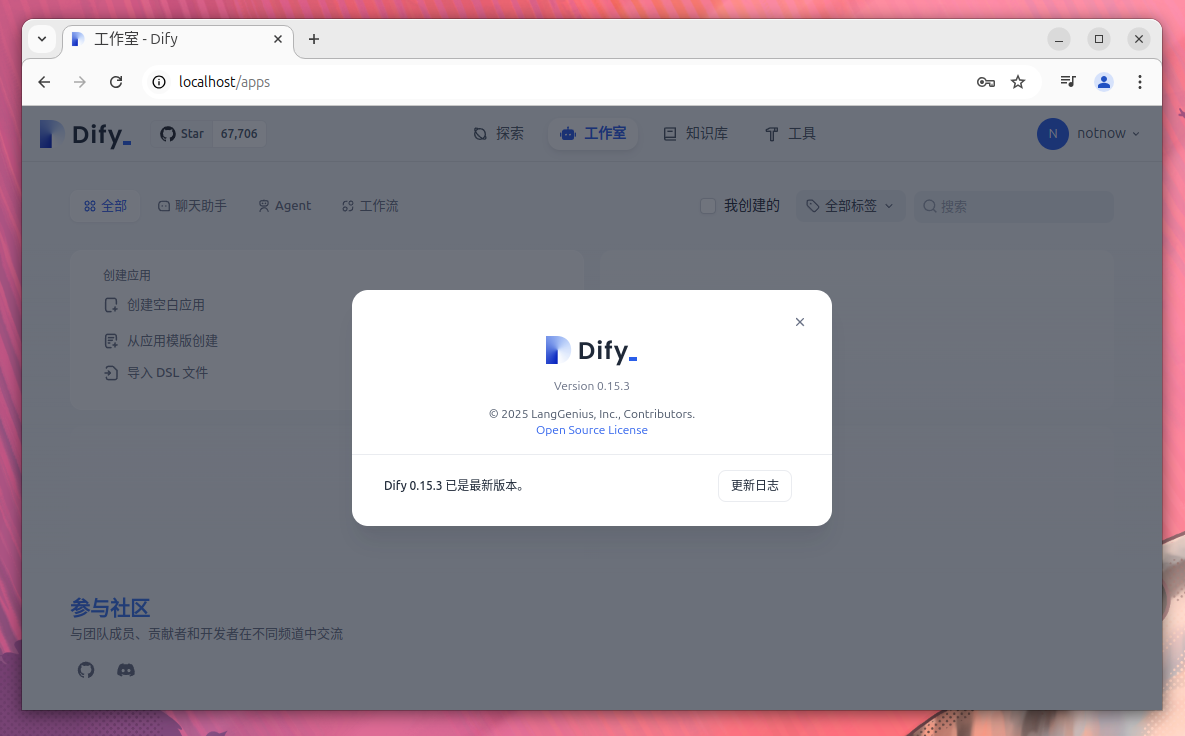Expand the browser tab search chevron

[x=42, y=39]
